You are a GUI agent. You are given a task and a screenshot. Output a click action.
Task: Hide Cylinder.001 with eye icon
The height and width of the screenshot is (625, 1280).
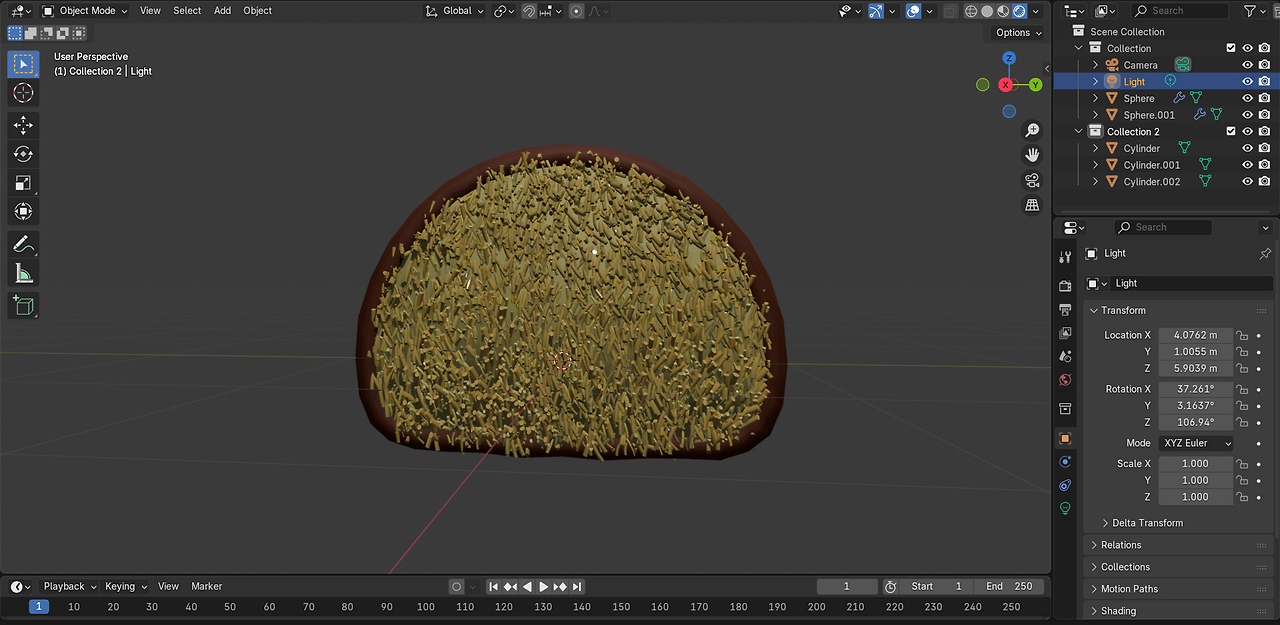(1247, 165)
